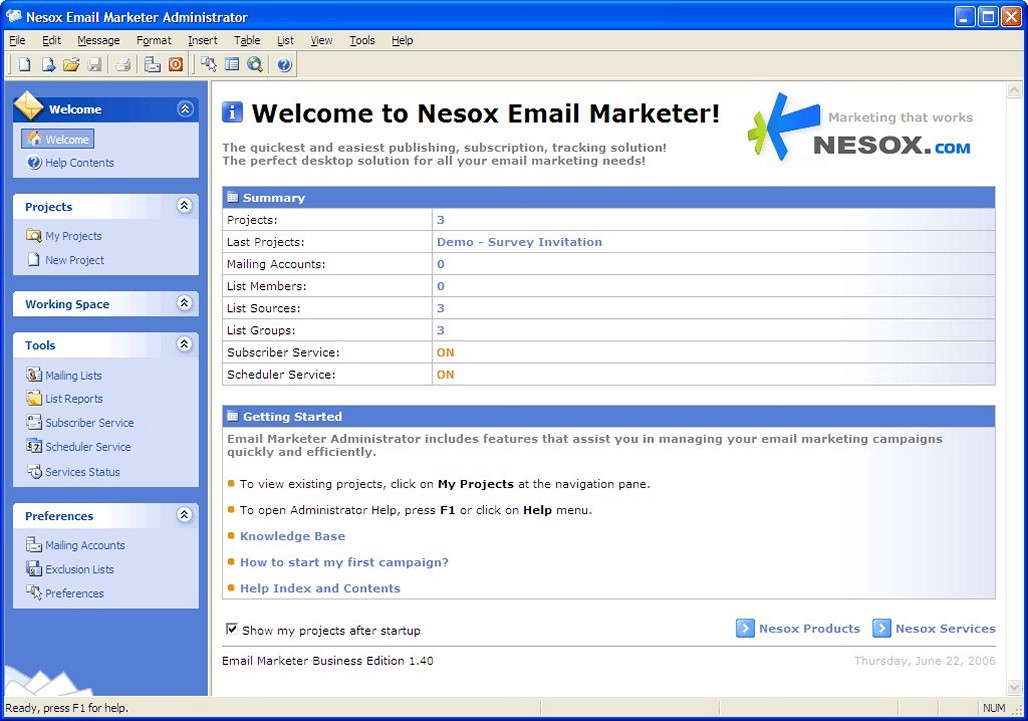Viewport: 1028px width, 721px height.
Task: Open the Message menu
Action: (x=98, y=40)
